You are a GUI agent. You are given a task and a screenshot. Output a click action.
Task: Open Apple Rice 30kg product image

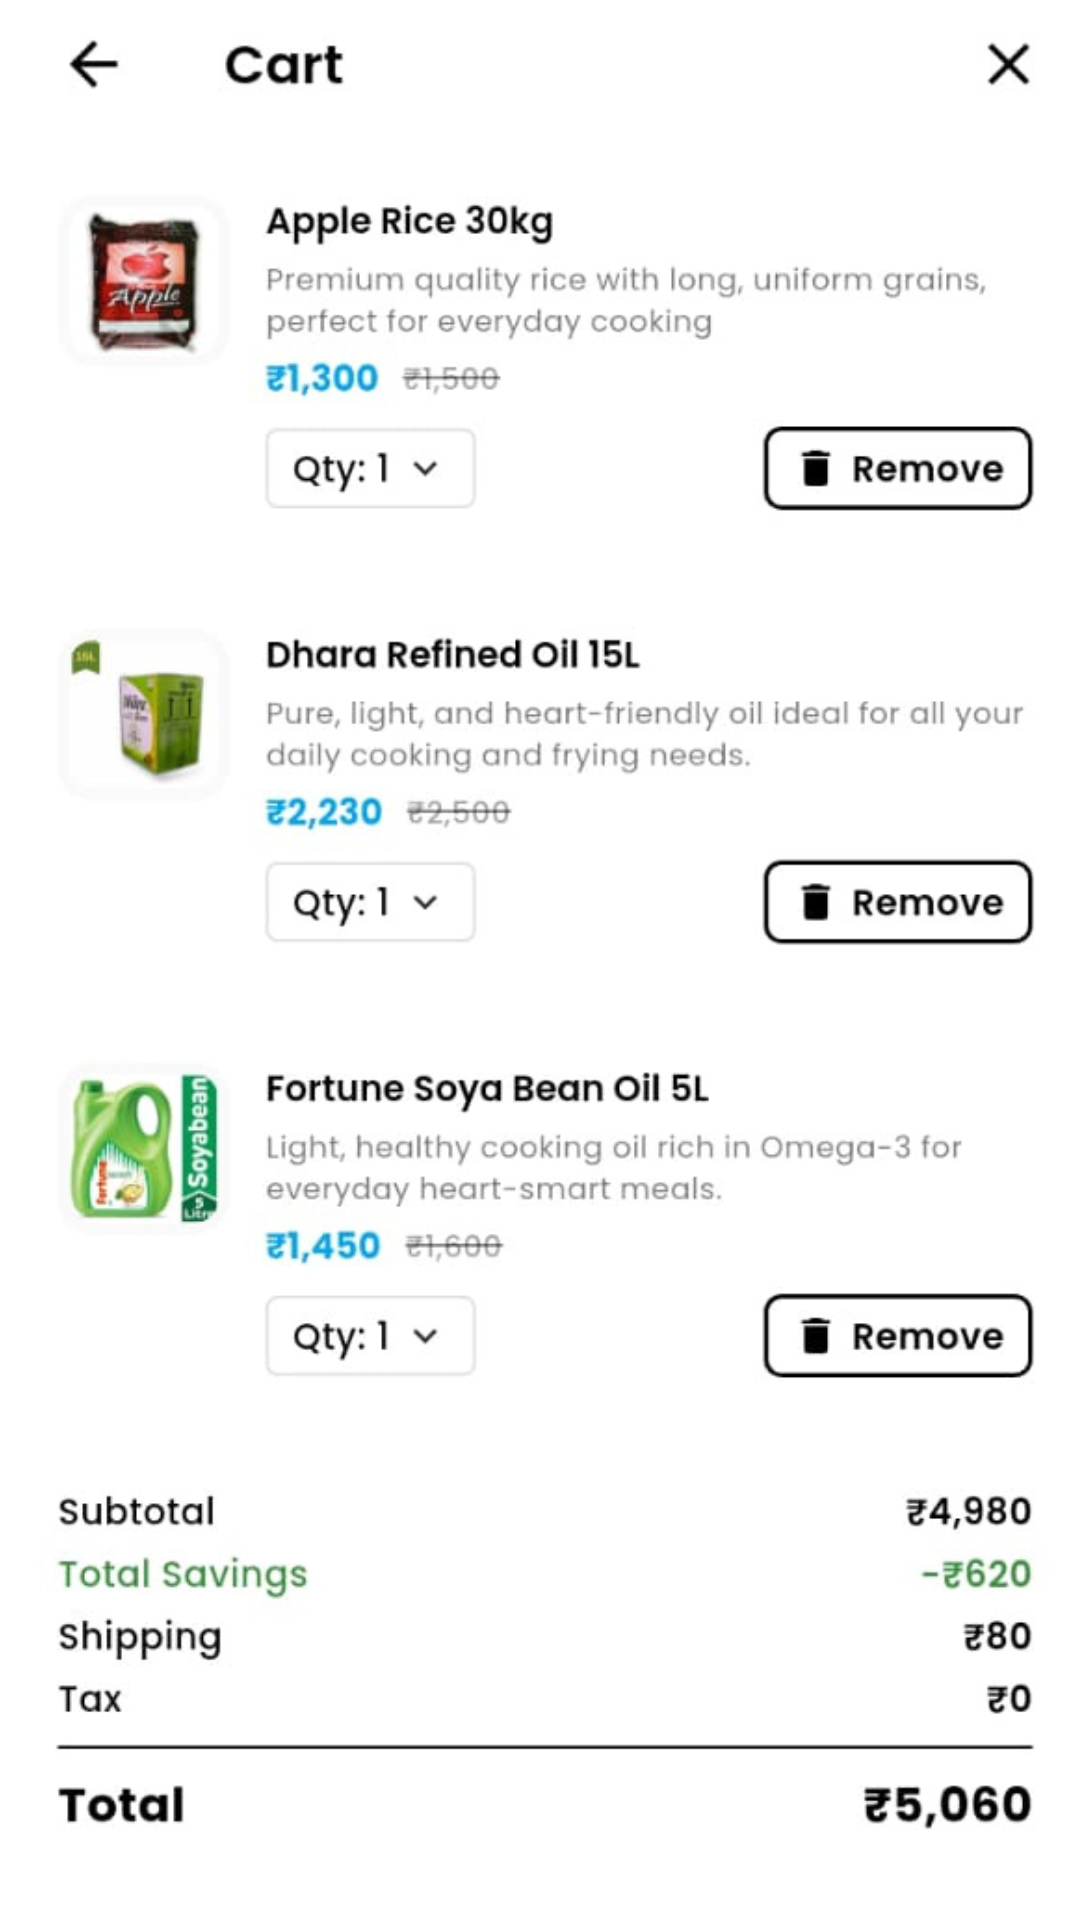tap(145, 281)
